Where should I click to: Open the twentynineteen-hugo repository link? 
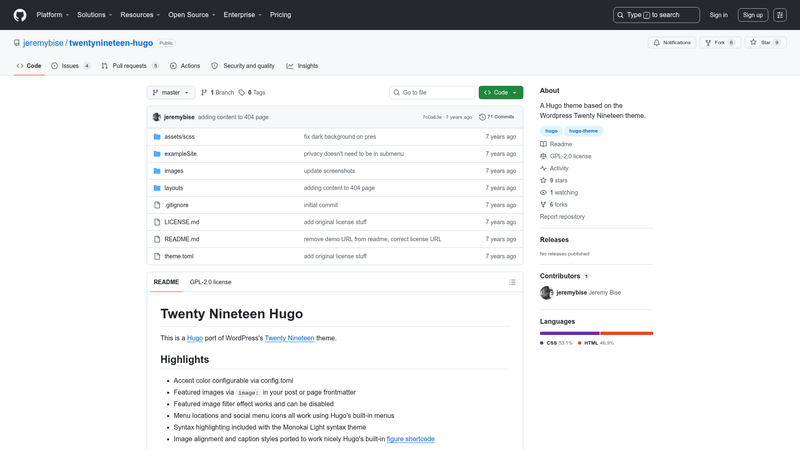coord(111,43)
